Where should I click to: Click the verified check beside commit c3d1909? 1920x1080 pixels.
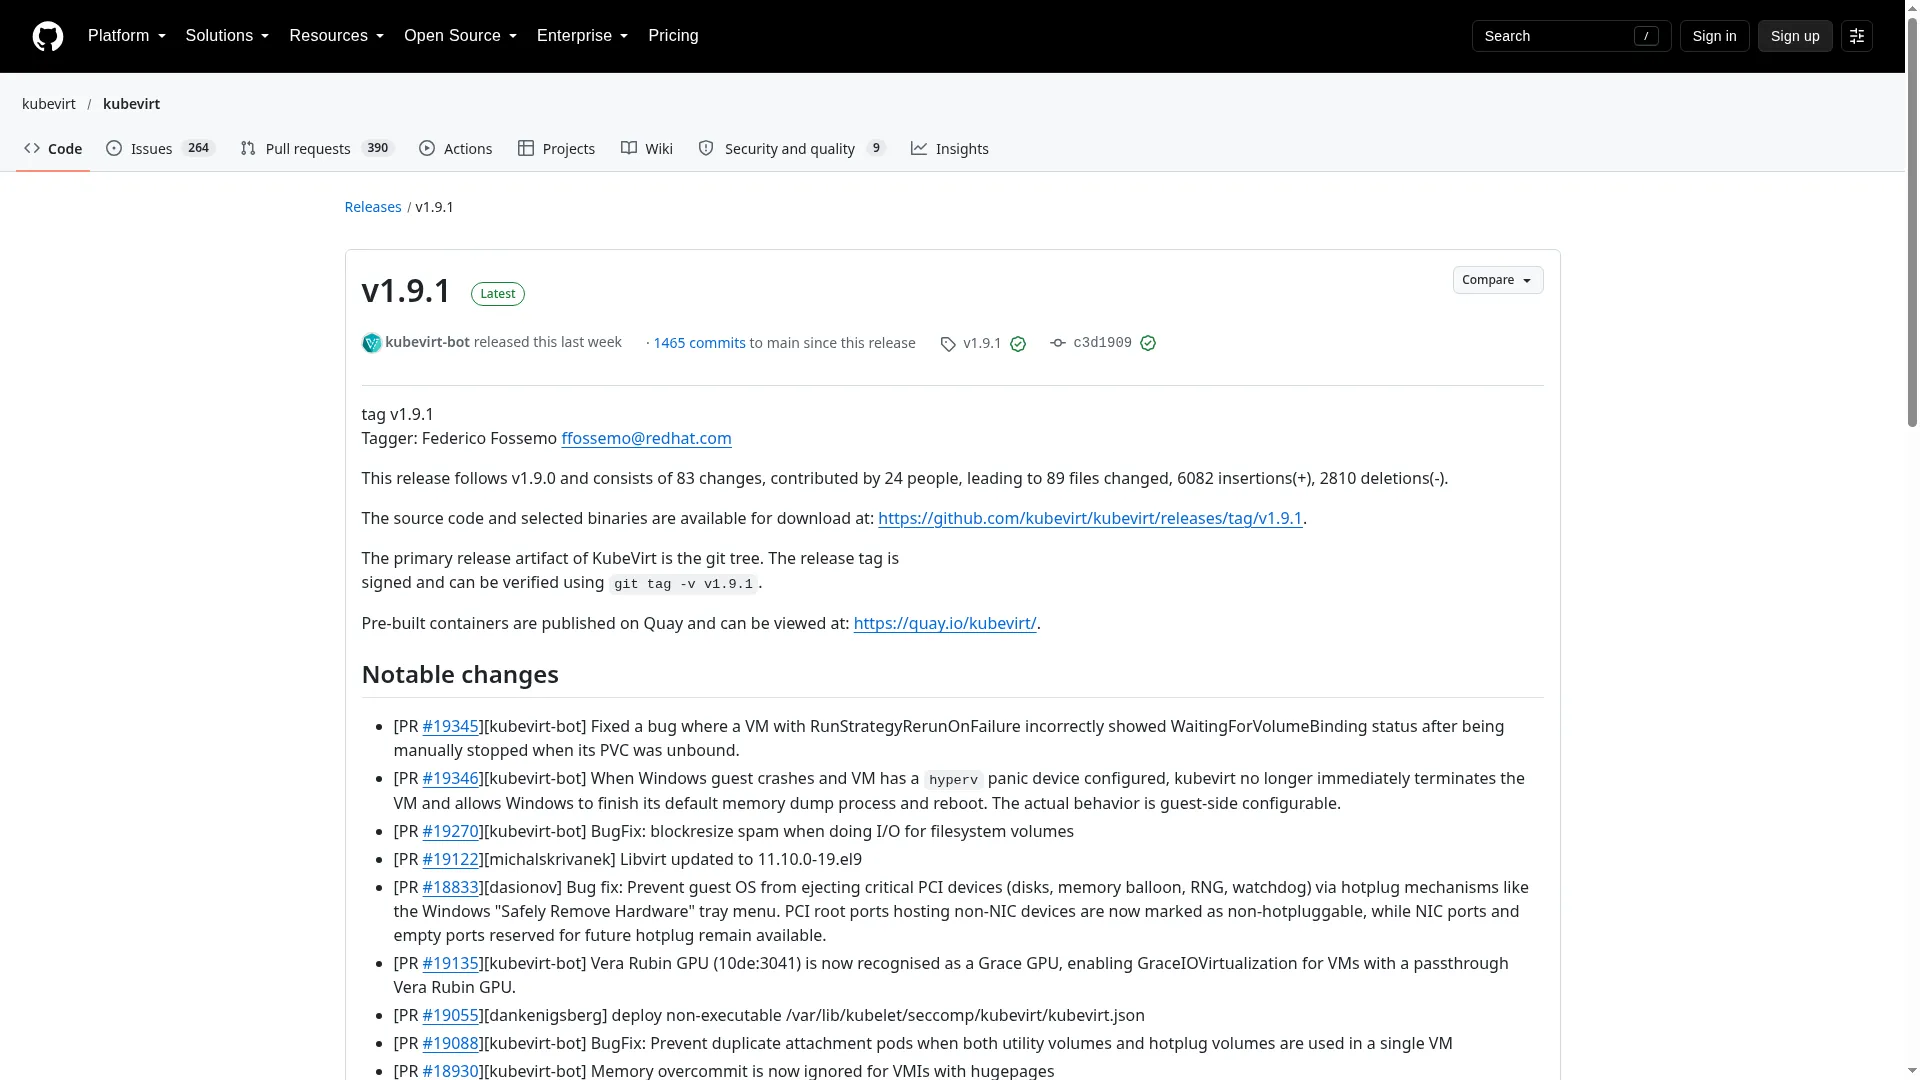click(1148, 343)
